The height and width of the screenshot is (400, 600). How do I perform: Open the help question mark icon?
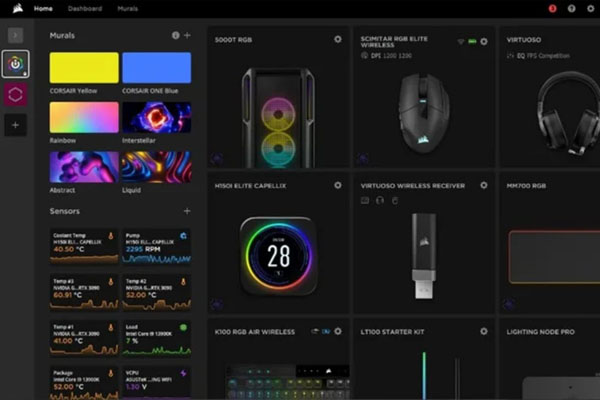572,8
